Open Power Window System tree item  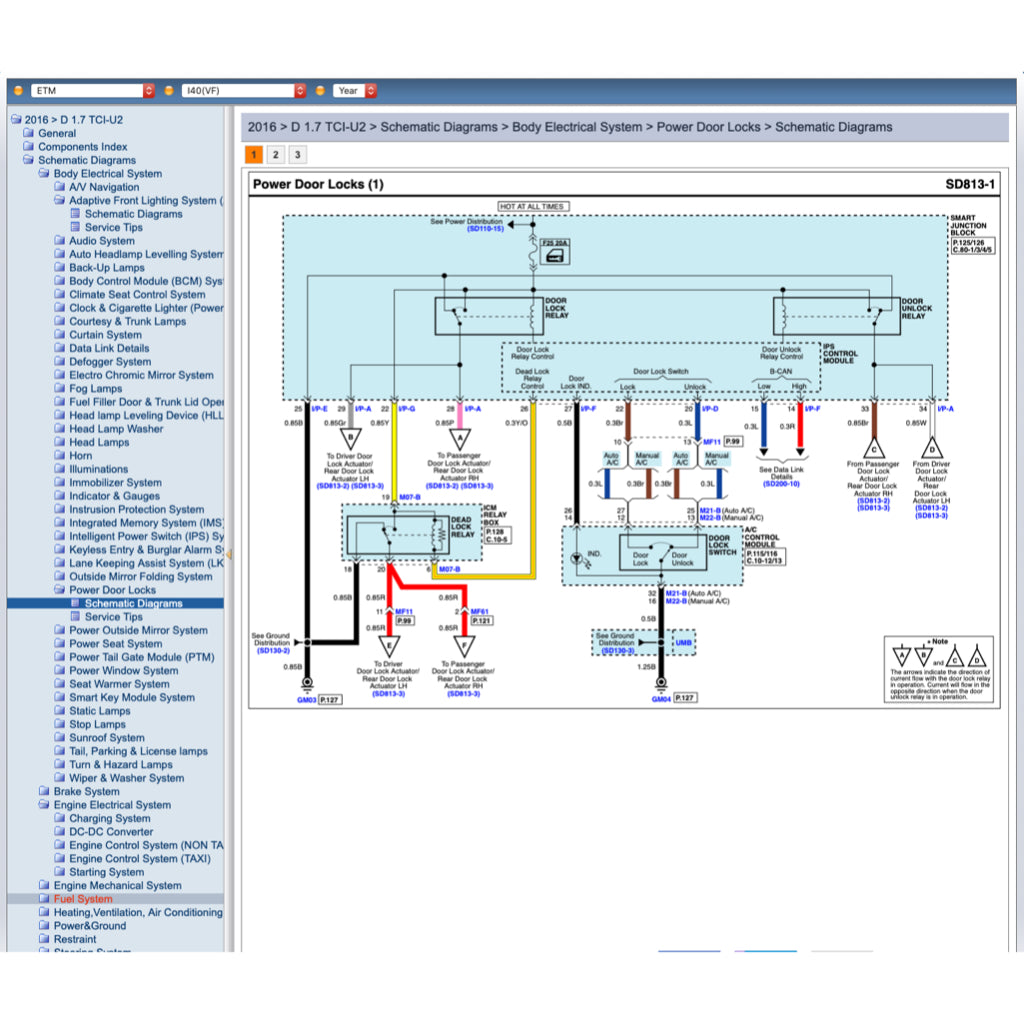click(123, 671)
